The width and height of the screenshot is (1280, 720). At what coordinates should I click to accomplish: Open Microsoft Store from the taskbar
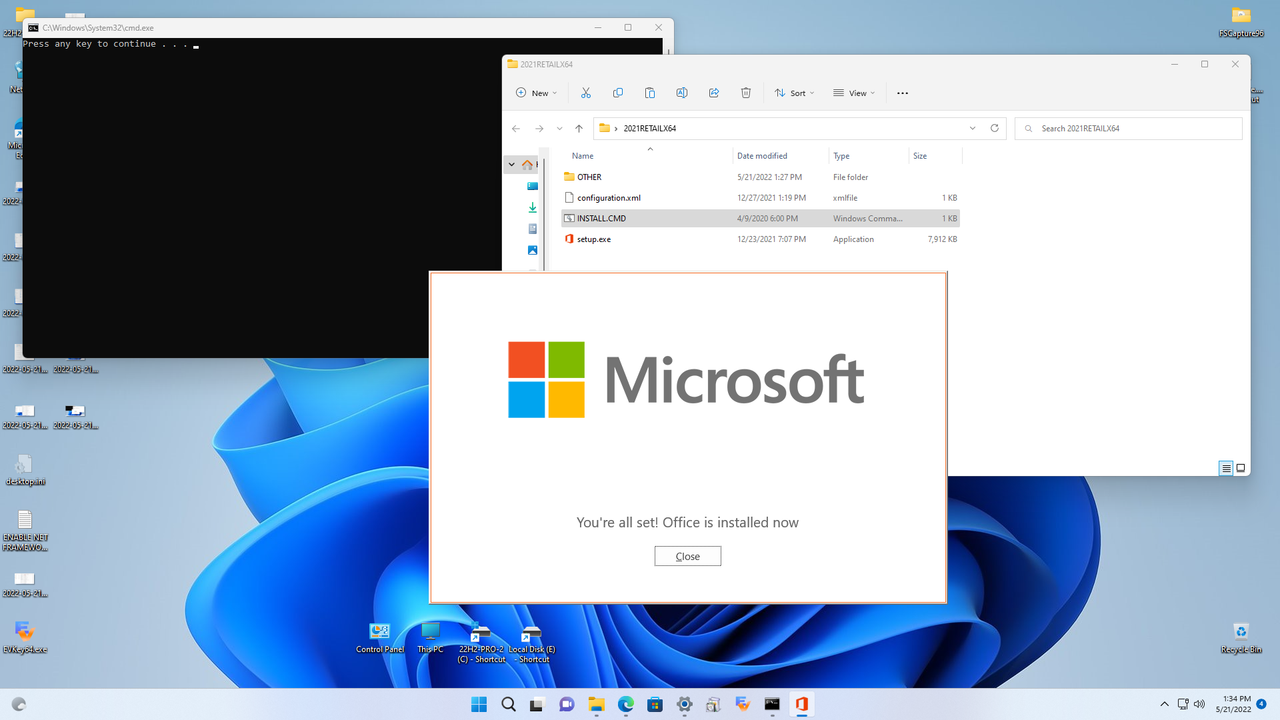pyautogui.click(x=655, y=704)
